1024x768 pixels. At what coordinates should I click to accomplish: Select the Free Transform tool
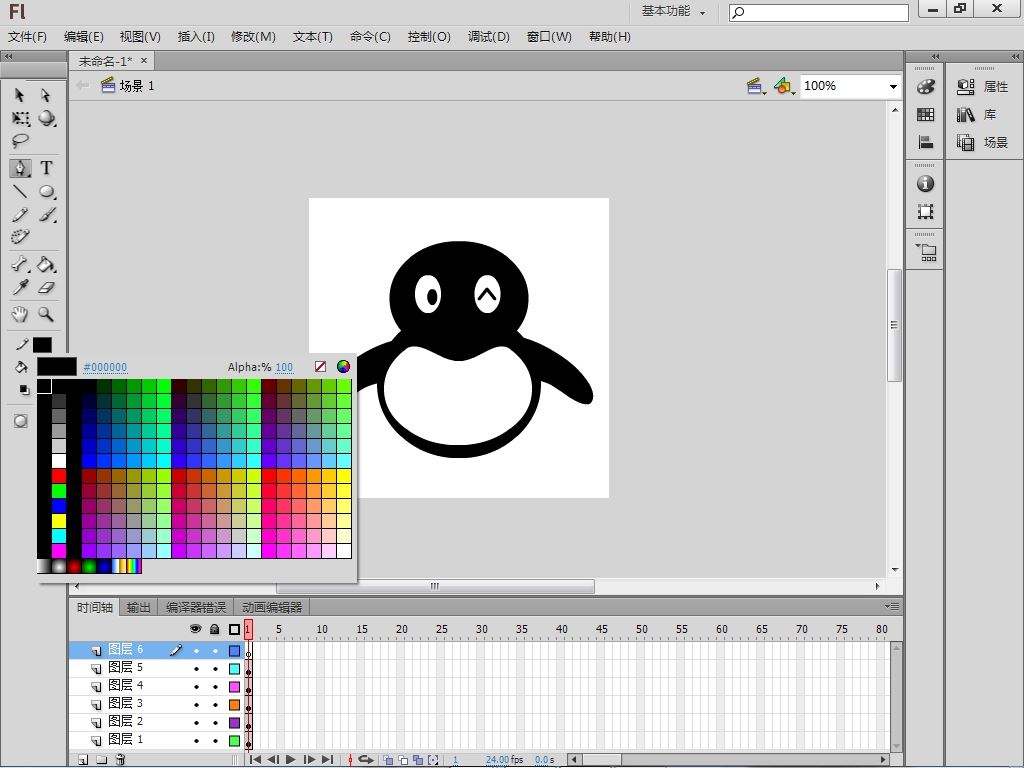(x=20, y=118)
